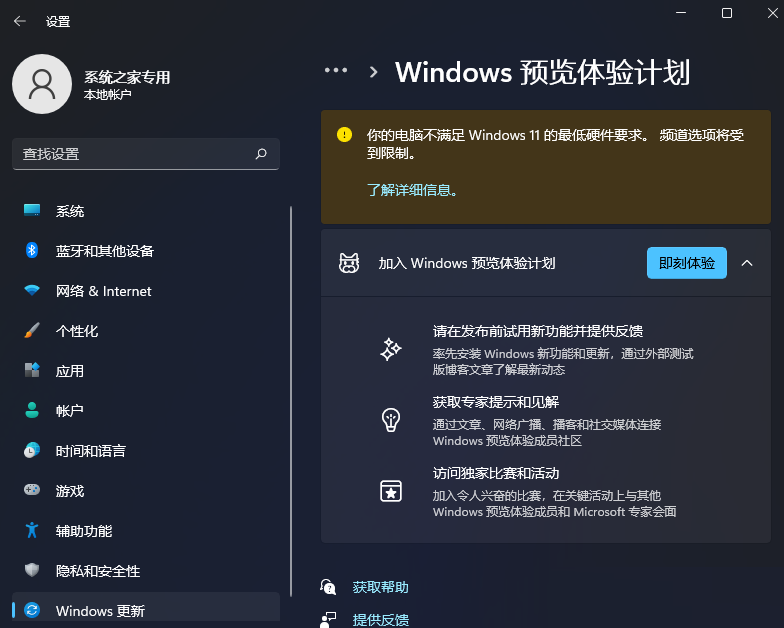Open 网络 & Internet settings
The height and width of the screenshot is (628, 784).
[146, 291]
